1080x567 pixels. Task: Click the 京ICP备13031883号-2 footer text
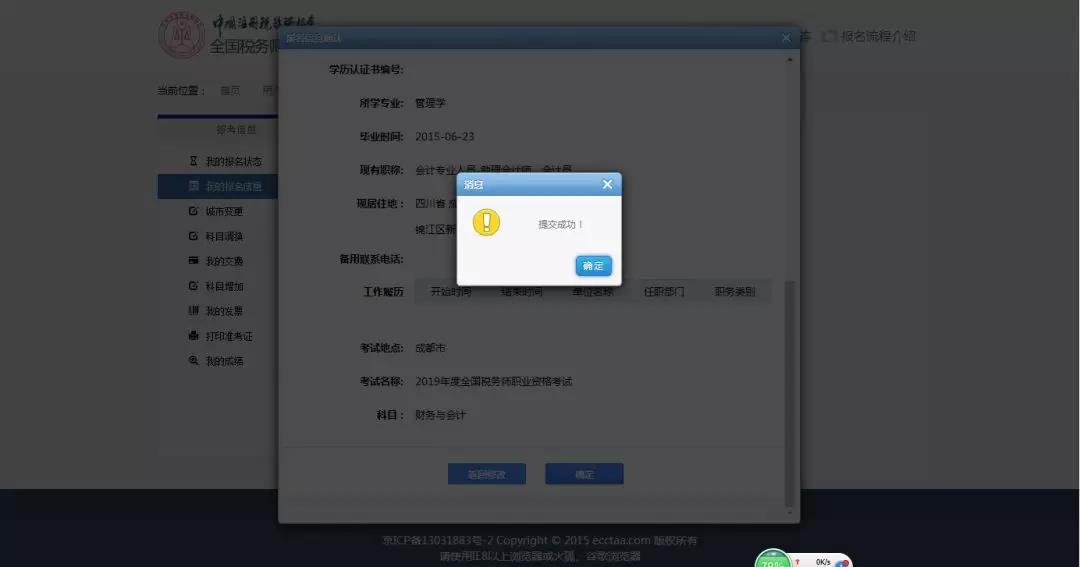[437, 541]
